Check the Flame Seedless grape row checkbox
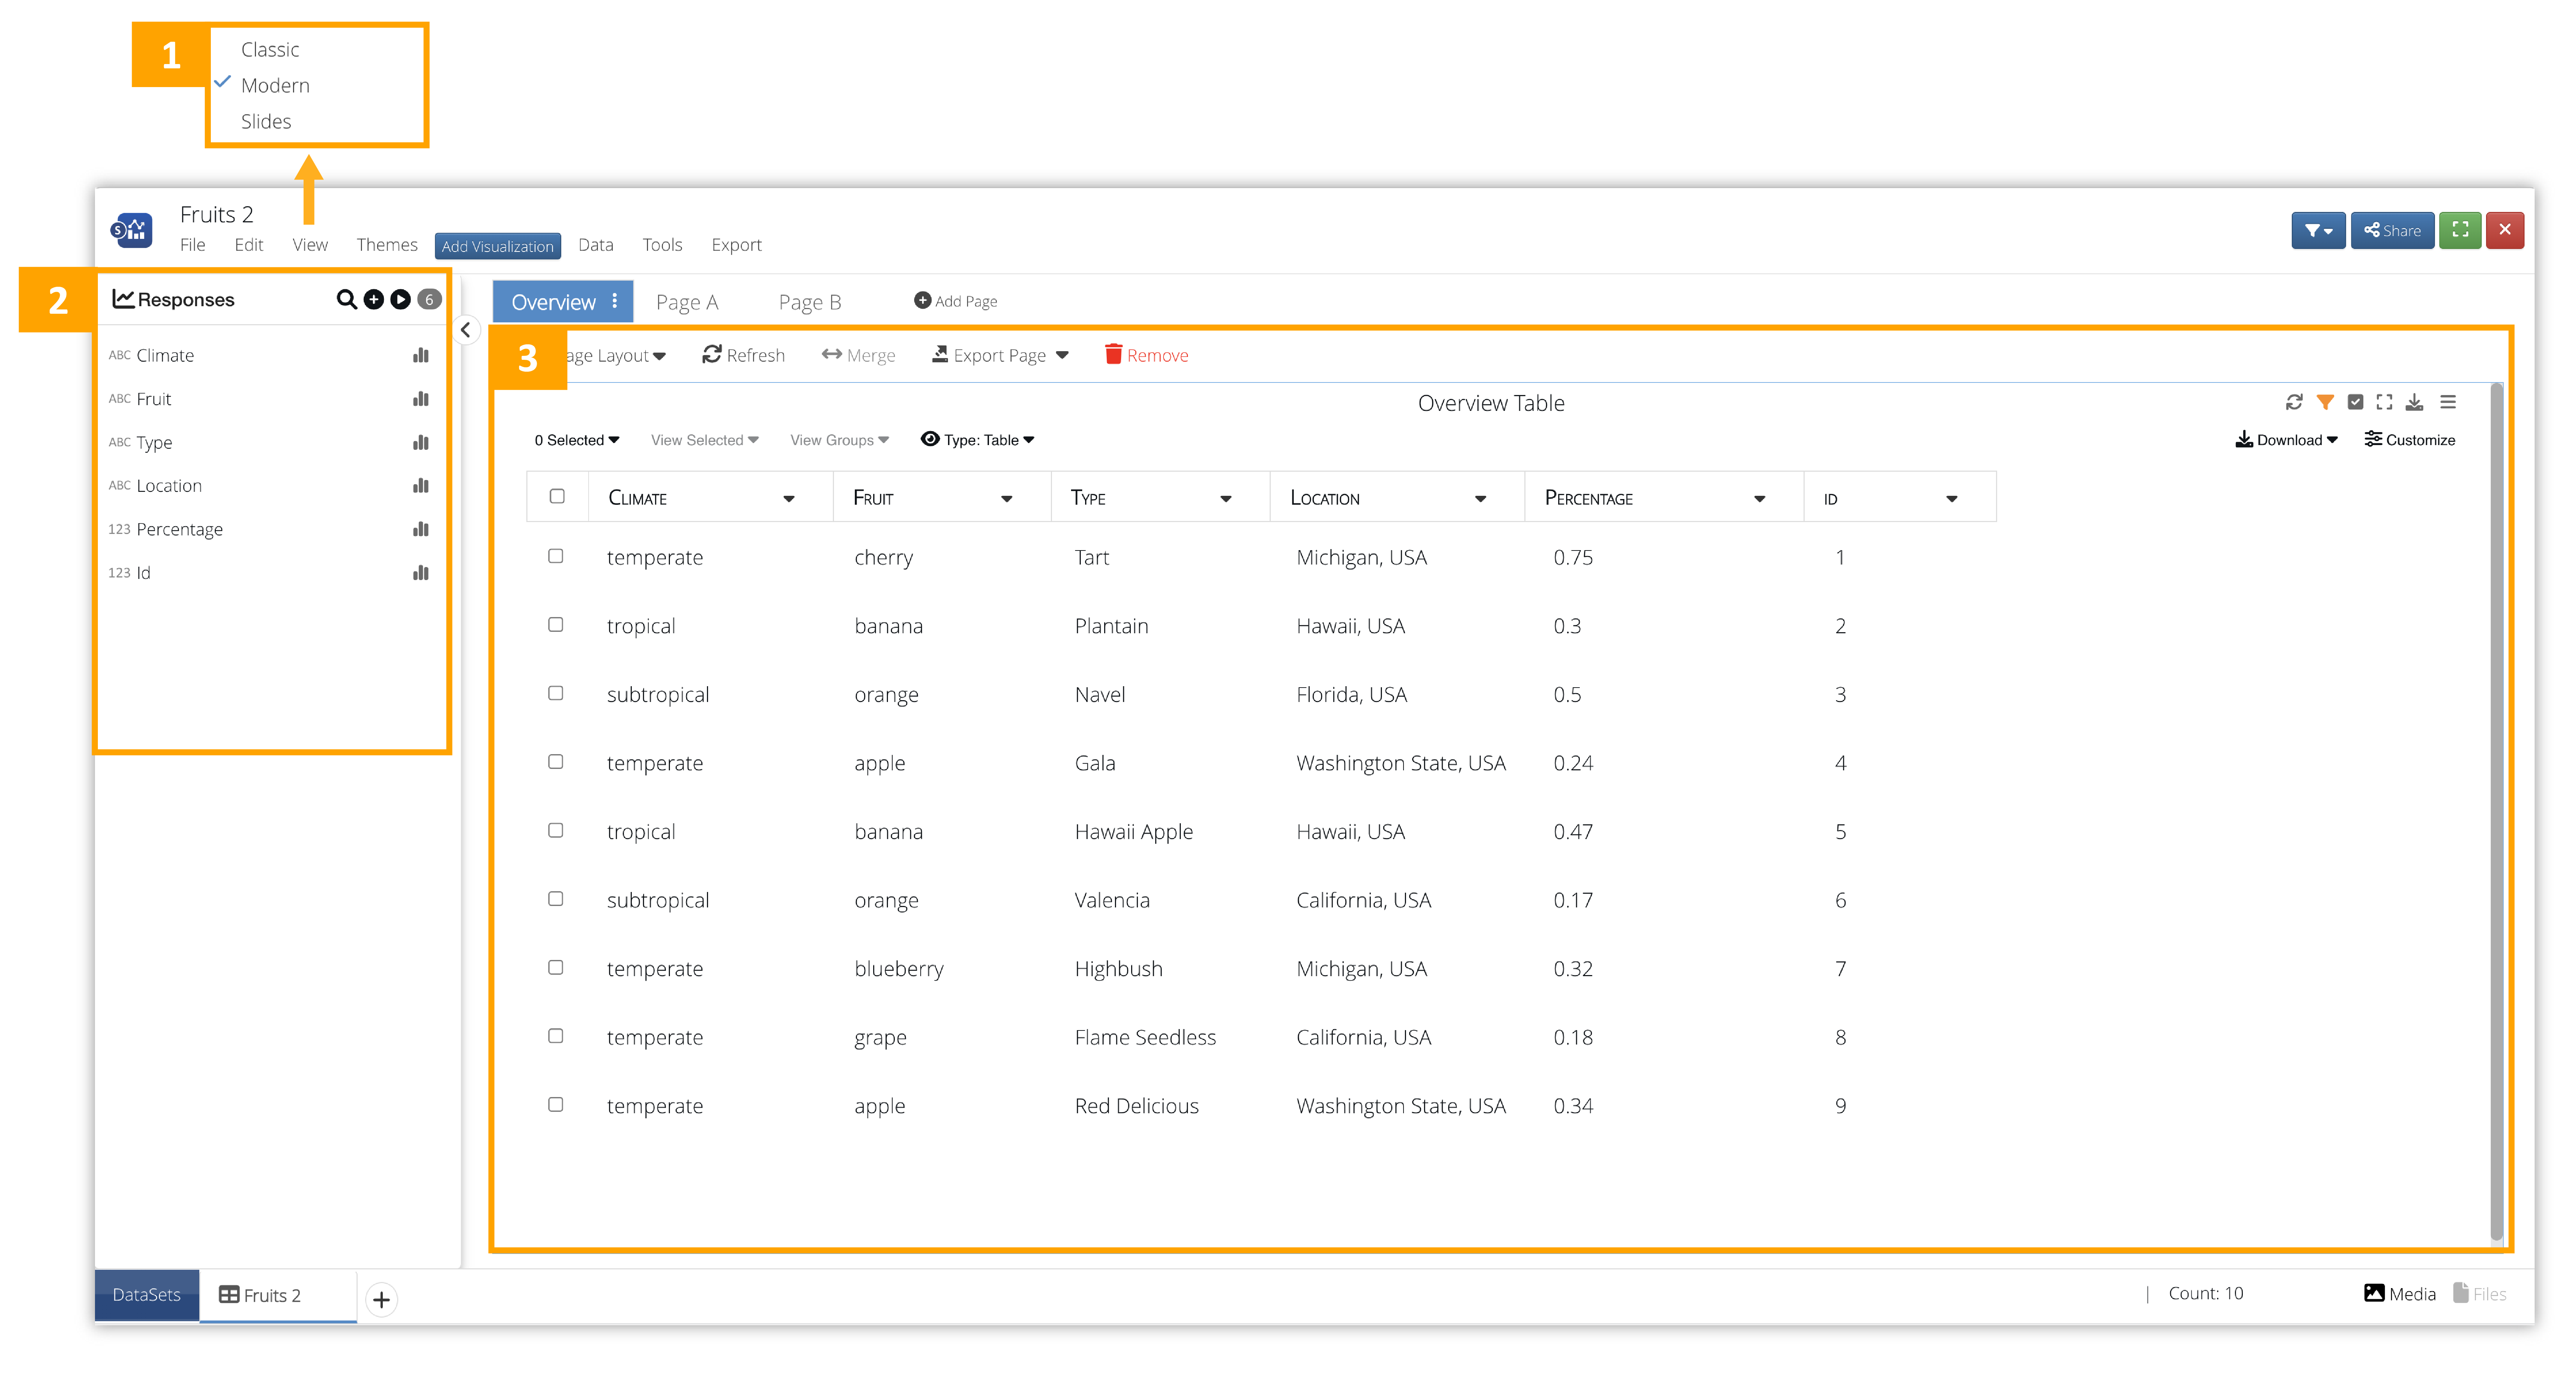 556,1036
